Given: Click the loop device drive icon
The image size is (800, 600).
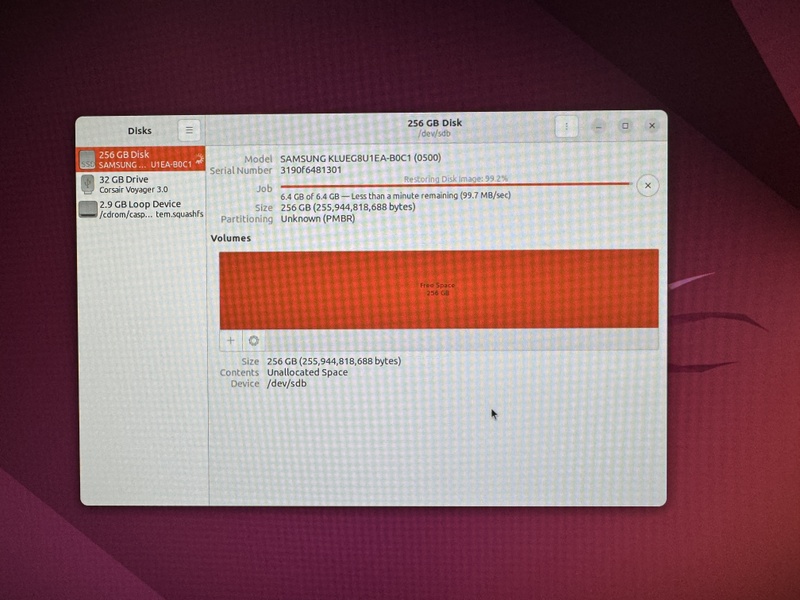Looking at the screenshot, I should click(x=88, y=209).
